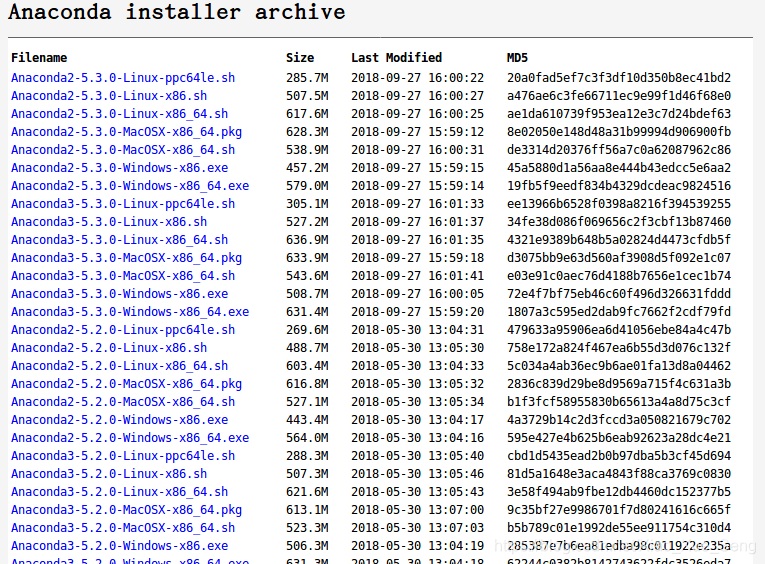Click Anaconda3-5.2.0-Windows-x86.exe link
This screenshot has width=765, height=564.
tap(120, 546)
